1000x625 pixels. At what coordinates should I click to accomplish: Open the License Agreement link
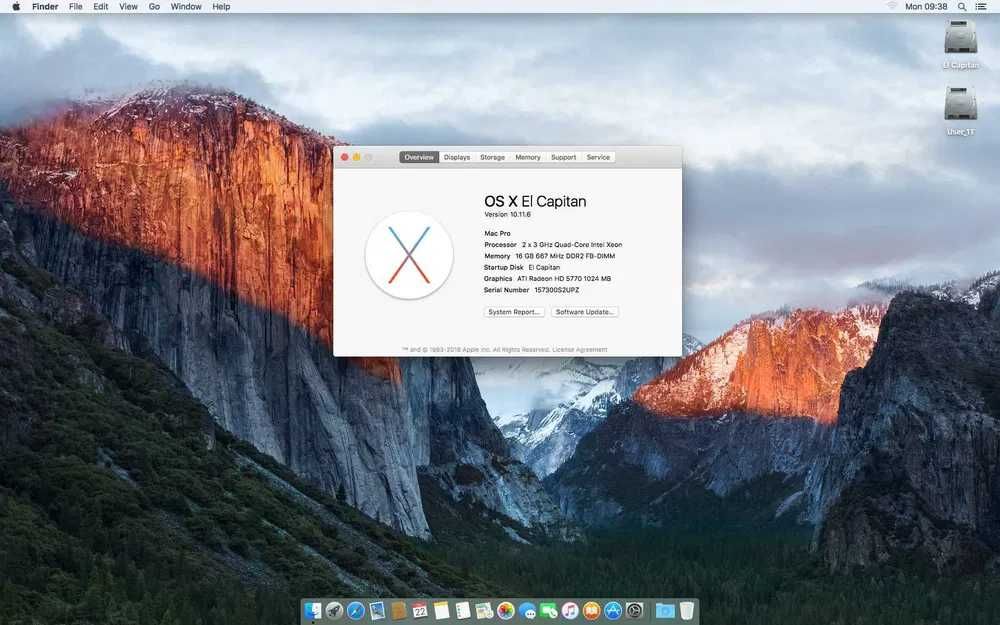(580, 349)
